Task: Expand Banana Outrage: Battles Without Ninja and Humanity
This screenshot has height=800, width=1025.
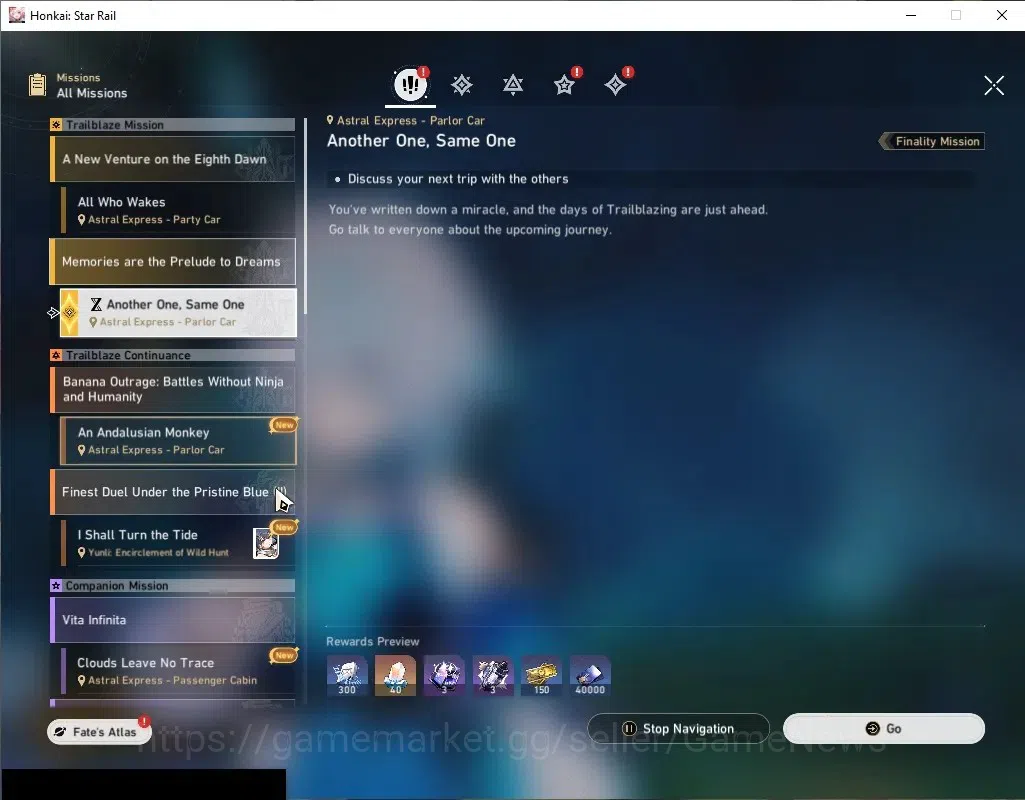Action: tap(173, 390)
